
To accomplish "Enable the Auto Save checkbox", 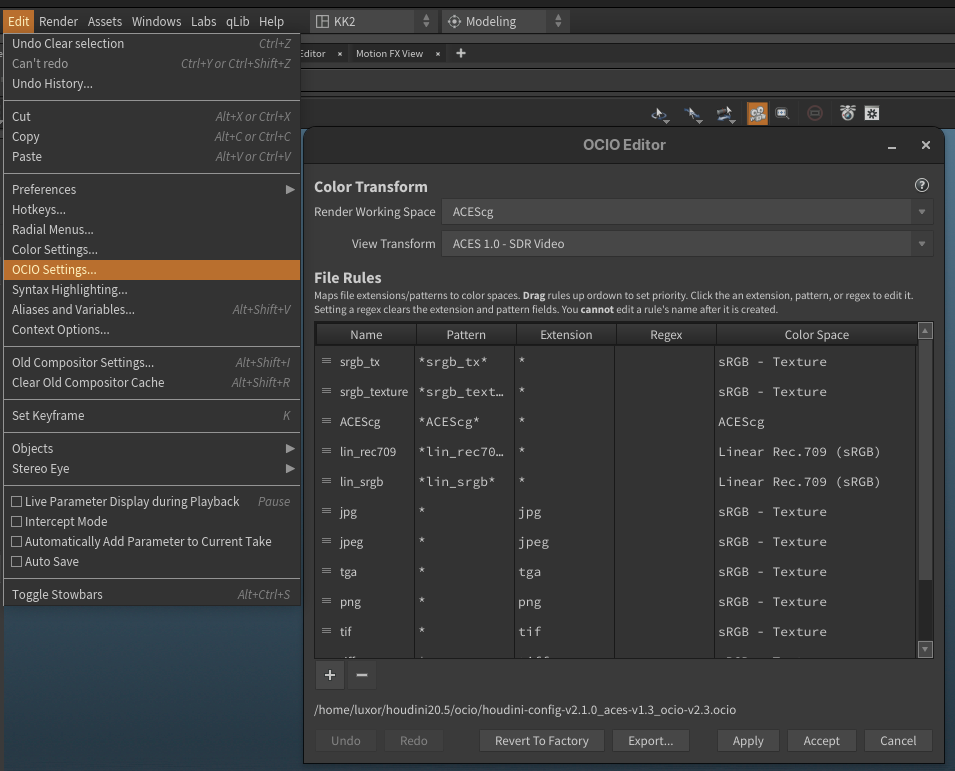I will tap(17, 562).
